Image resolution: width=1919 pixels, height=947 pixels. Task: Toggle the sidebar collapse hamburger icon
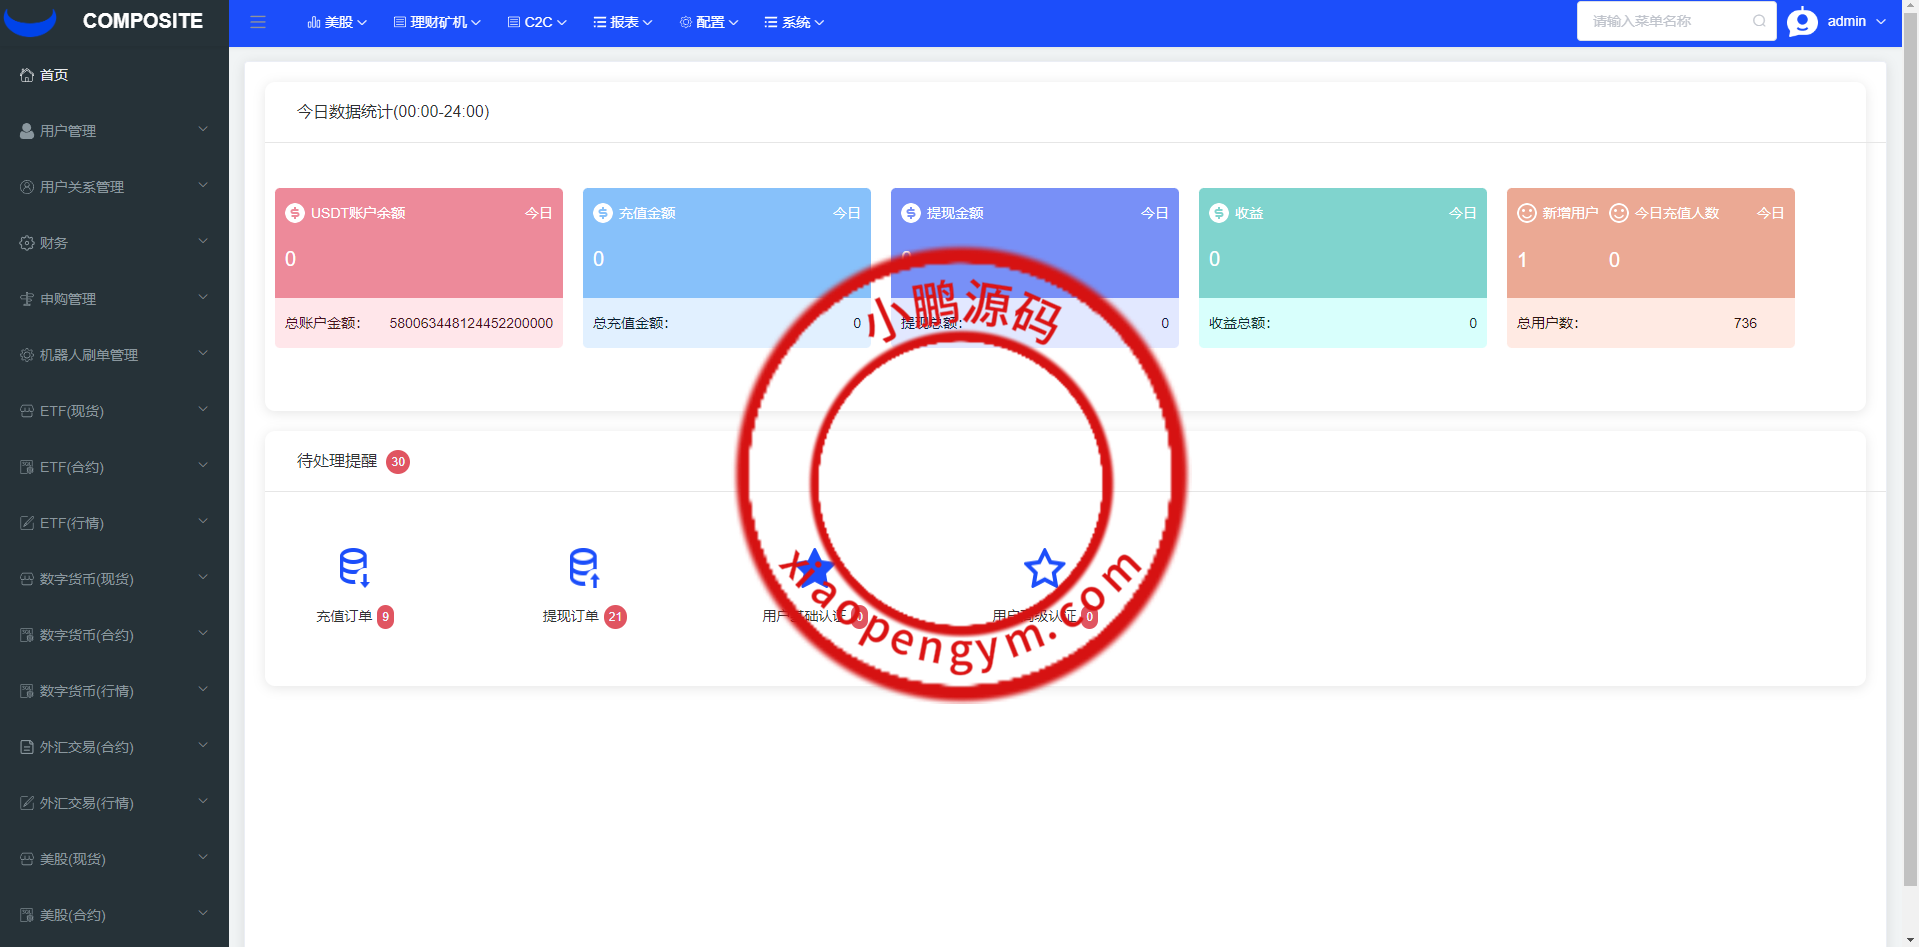click(258, 22)
